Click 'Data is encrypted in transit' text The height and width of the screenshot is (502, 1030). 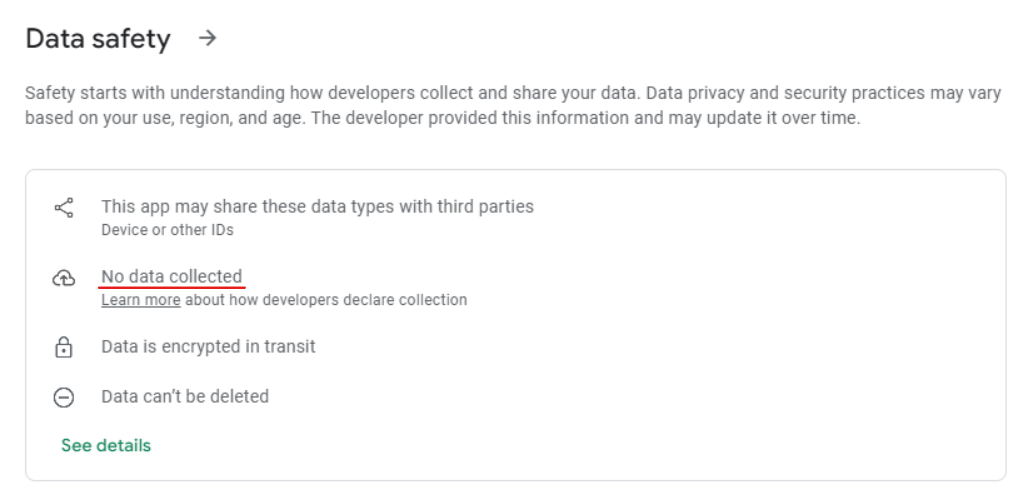(208, 346)
